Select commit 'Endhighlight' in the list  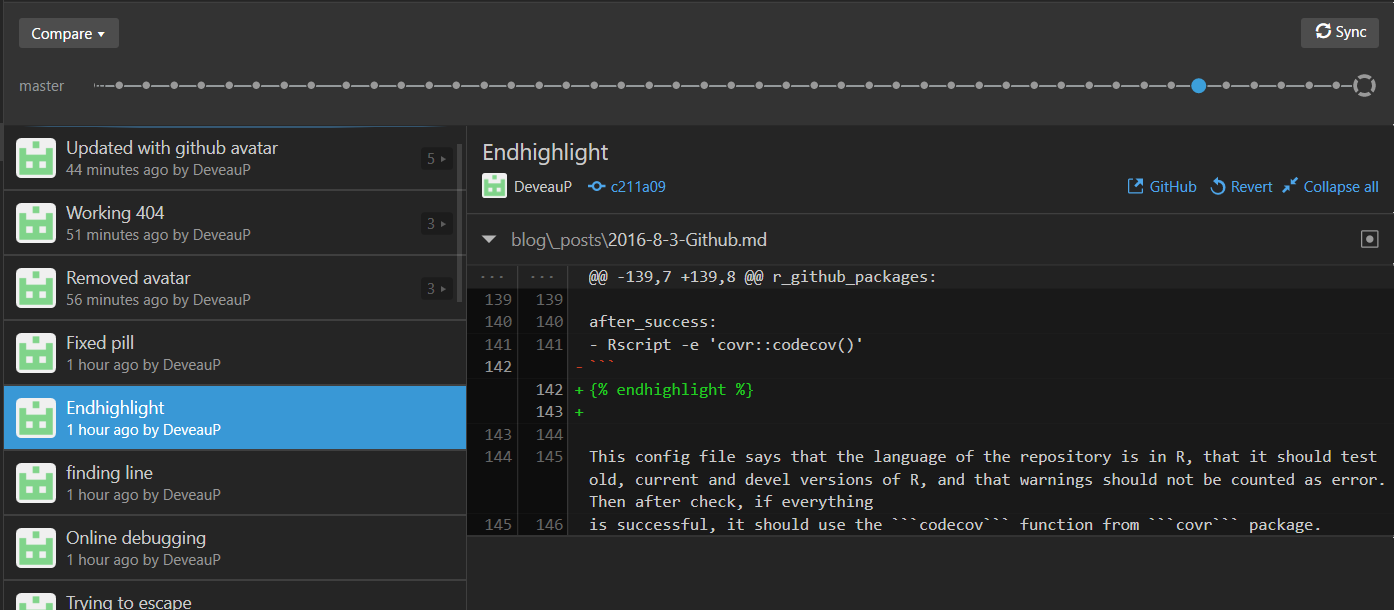coord(235,418)
